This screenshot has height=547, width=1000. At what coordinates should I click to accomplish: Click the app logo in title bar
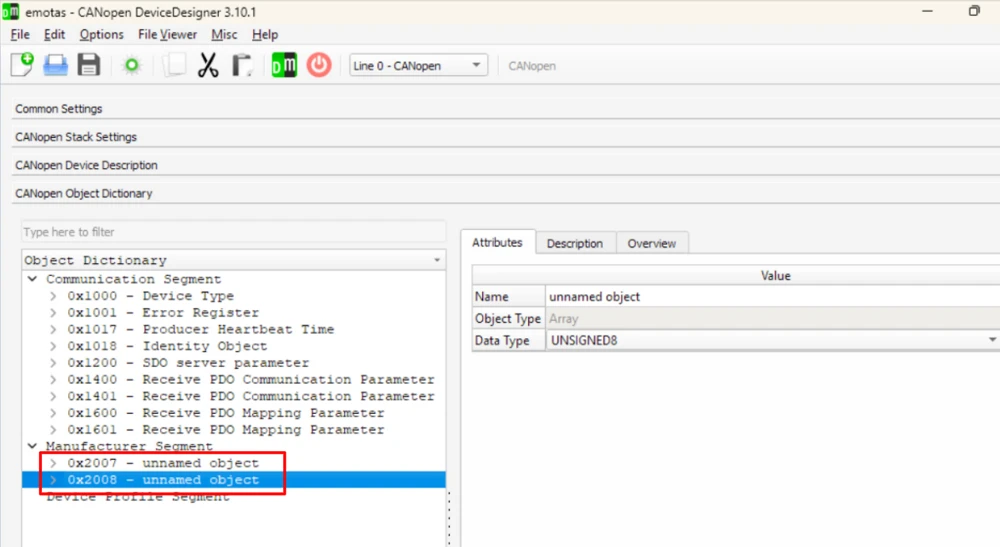(x=10, y=11)
